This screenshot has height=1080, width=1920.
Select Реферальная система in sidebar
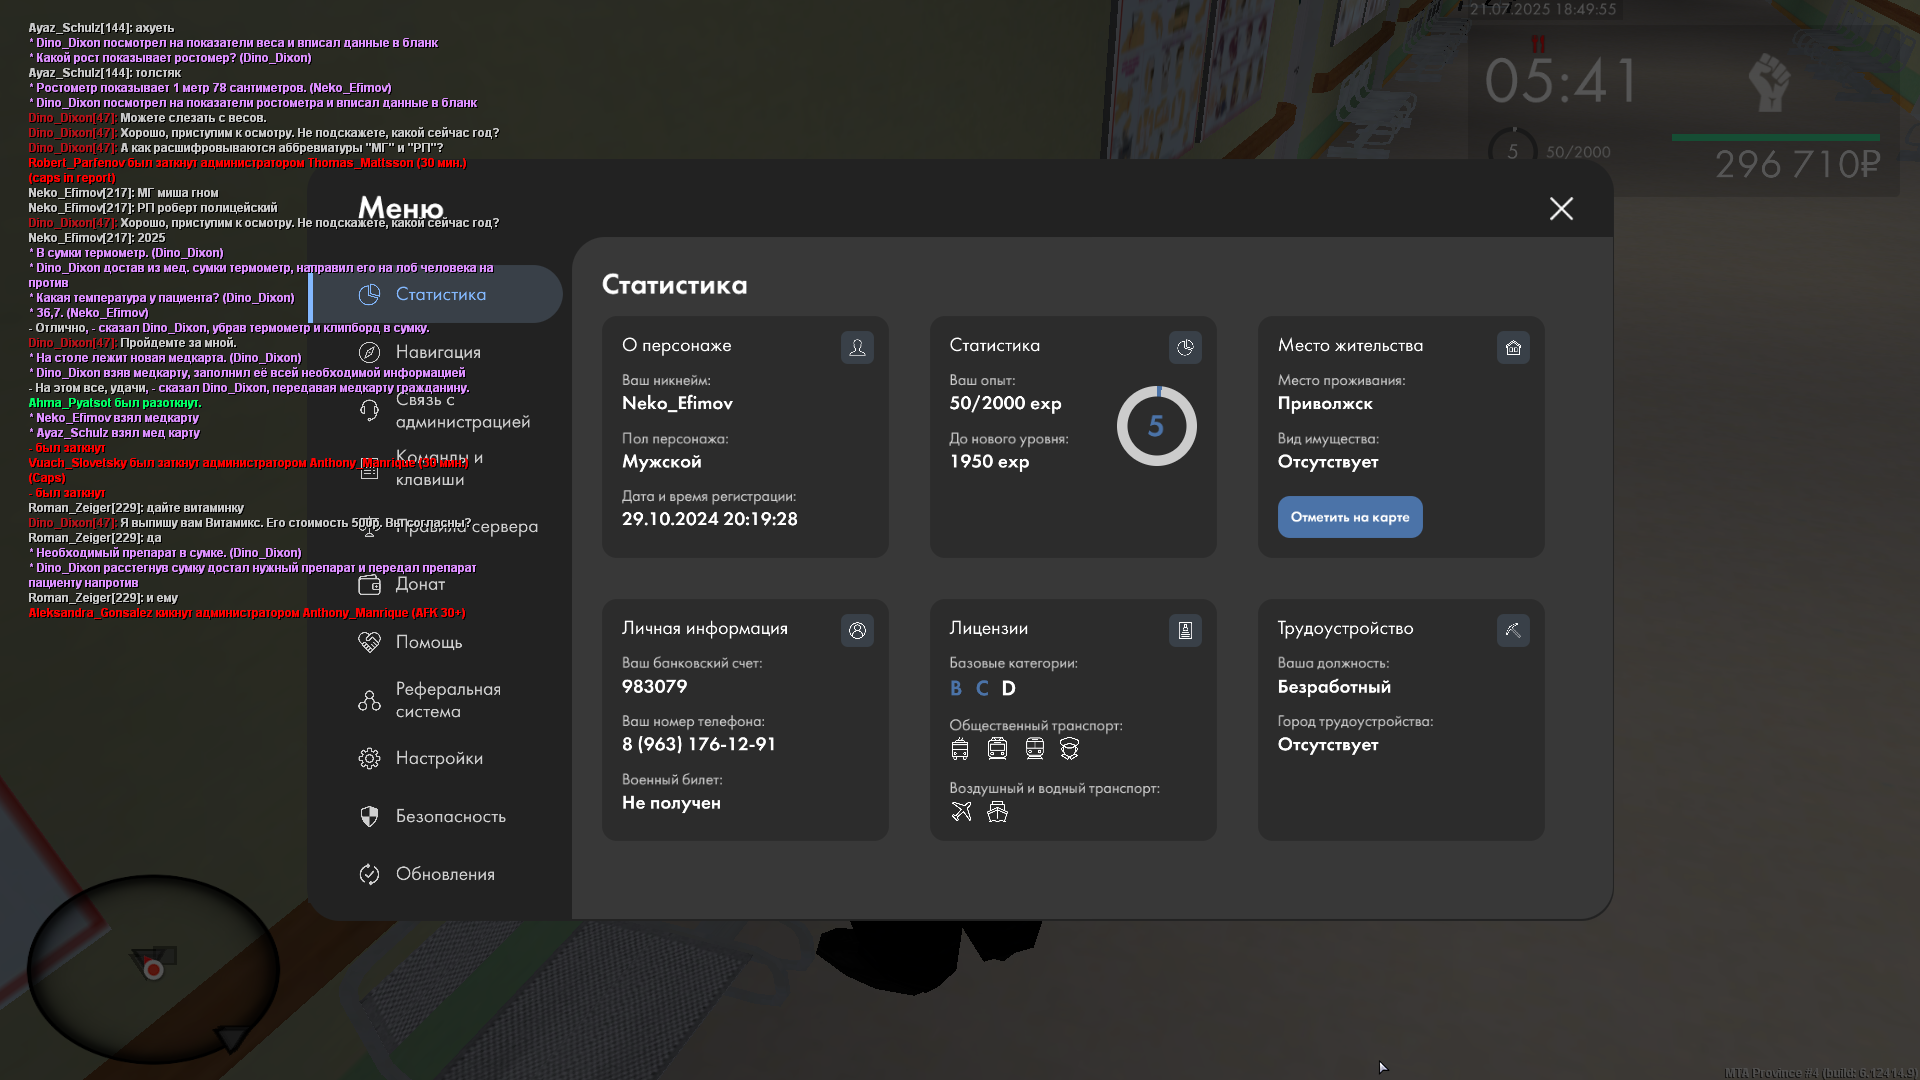click(447, 700)
